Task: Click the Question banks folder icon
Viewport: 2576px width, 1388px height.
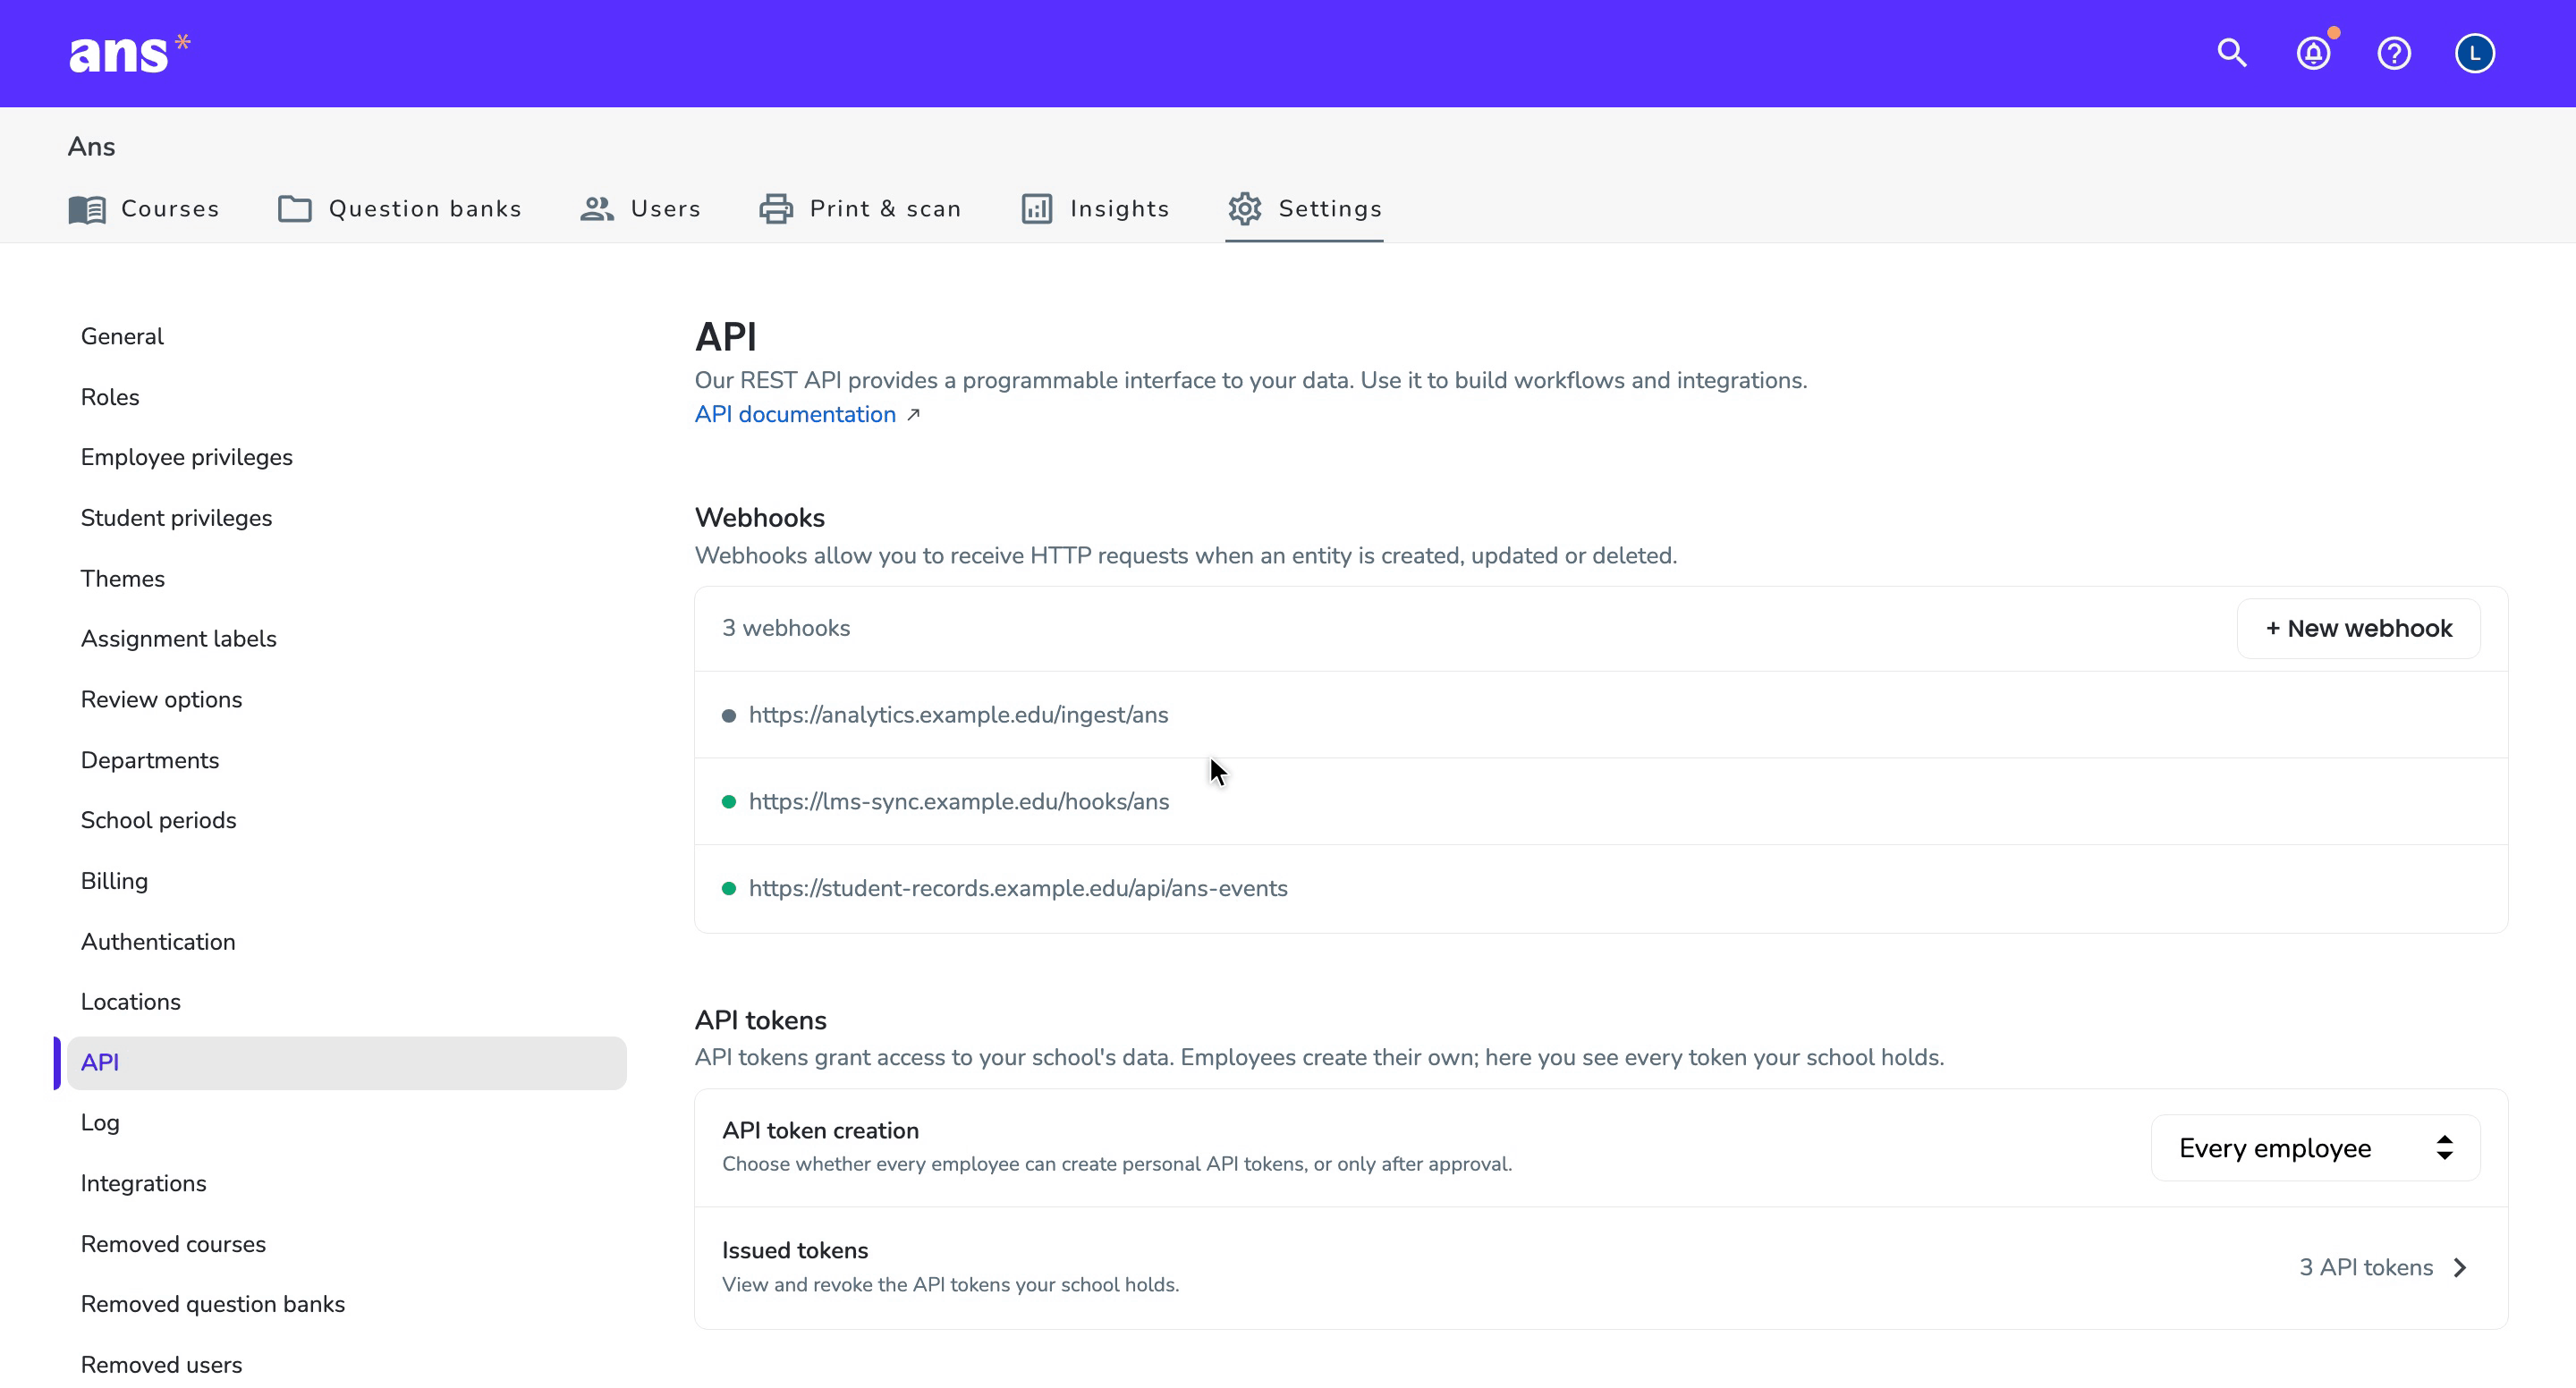Action: point(295,209)
